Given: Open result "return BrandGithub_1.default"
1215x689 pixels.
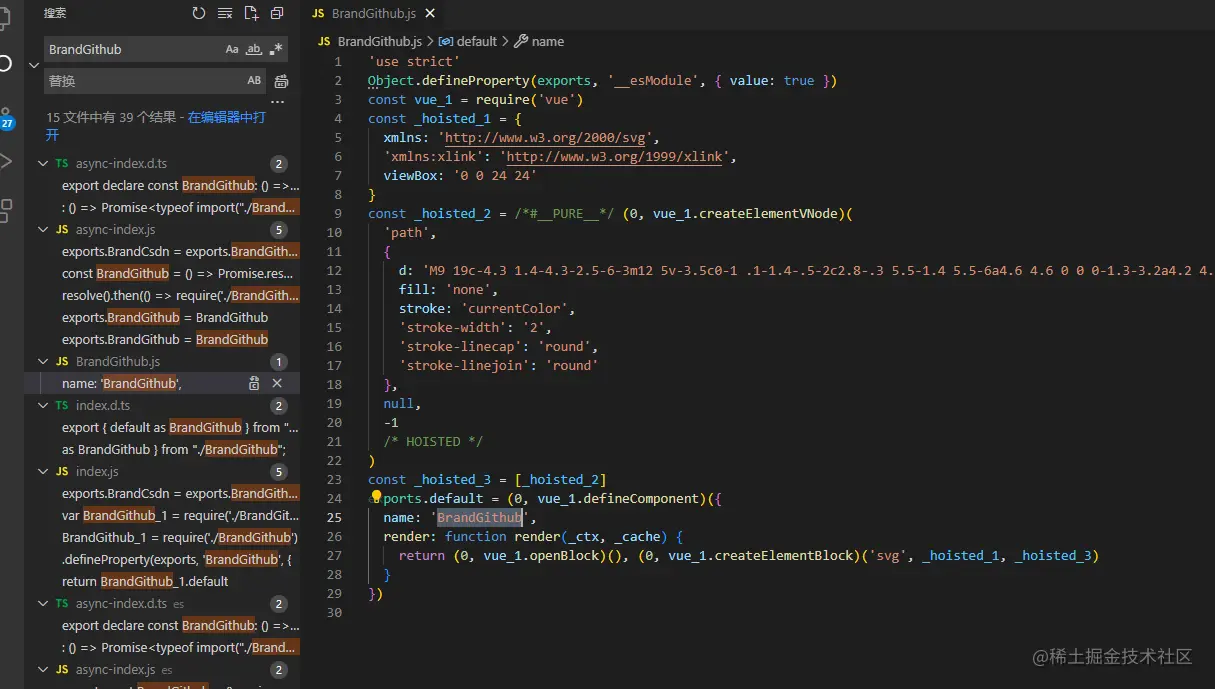Looking at the screenshot, I should (145, 581).
